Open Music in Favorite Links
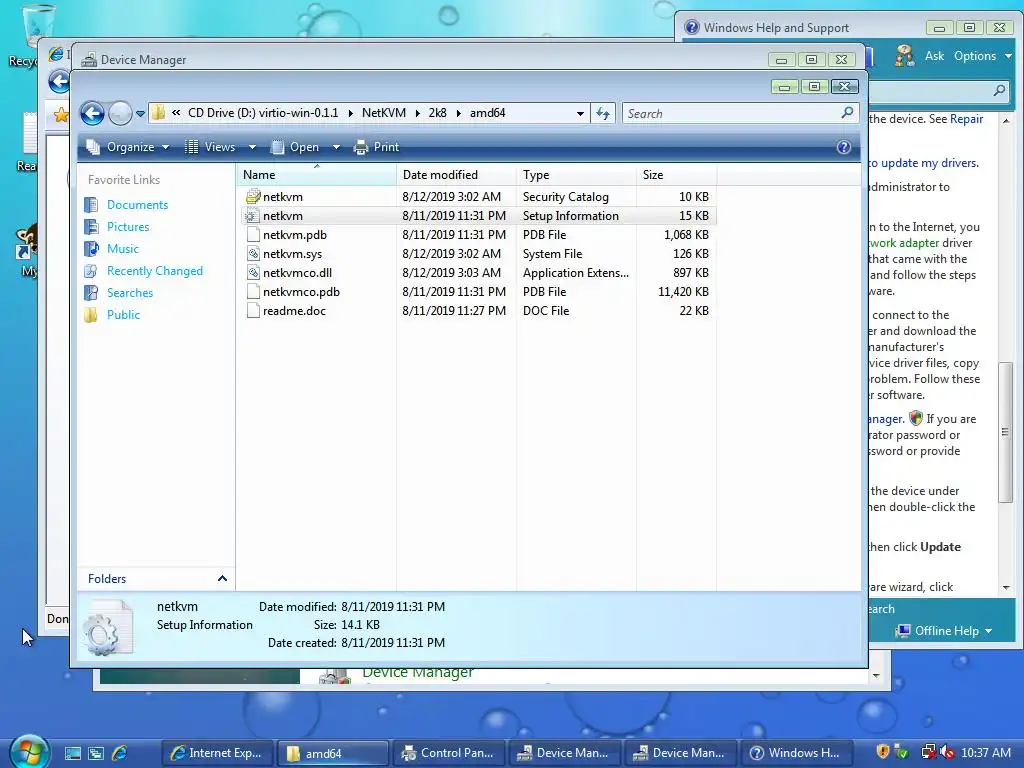The image size is (1024, 768). coord(123,249)
